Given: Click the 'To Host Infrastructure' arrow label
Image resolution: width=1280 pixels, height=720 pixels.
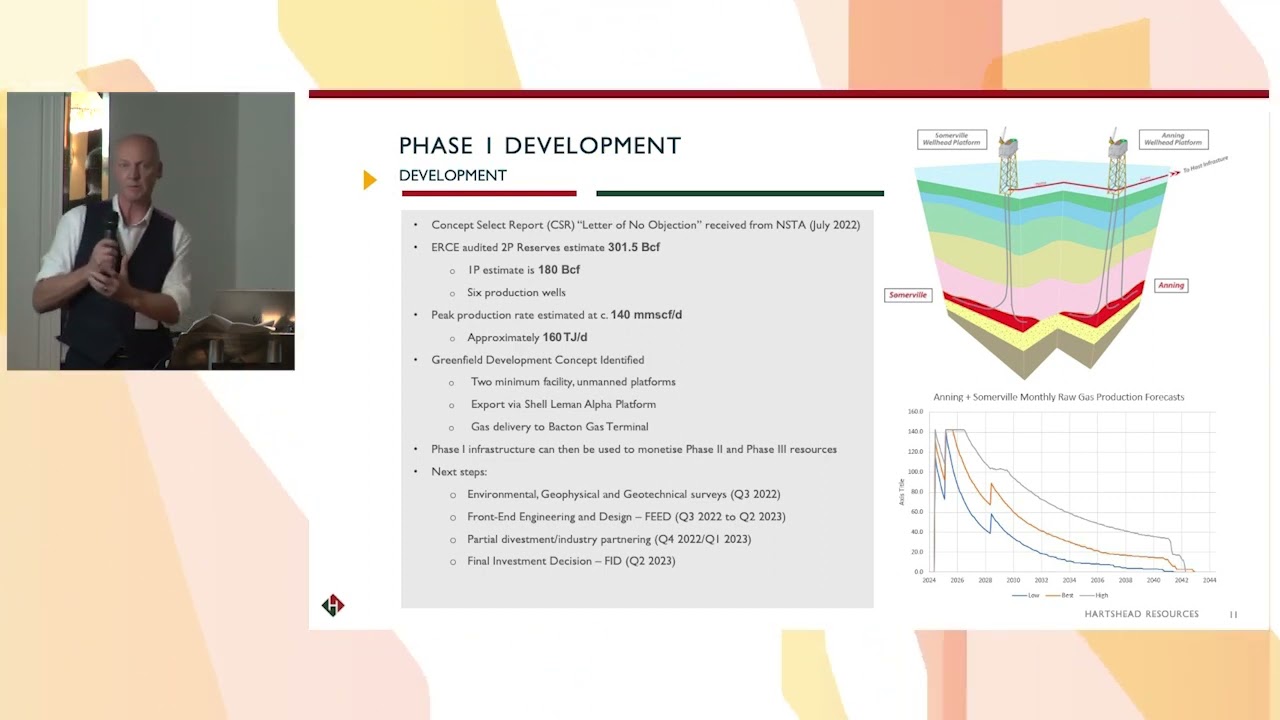Looking at the screenshot, I should coord(1205,165).
